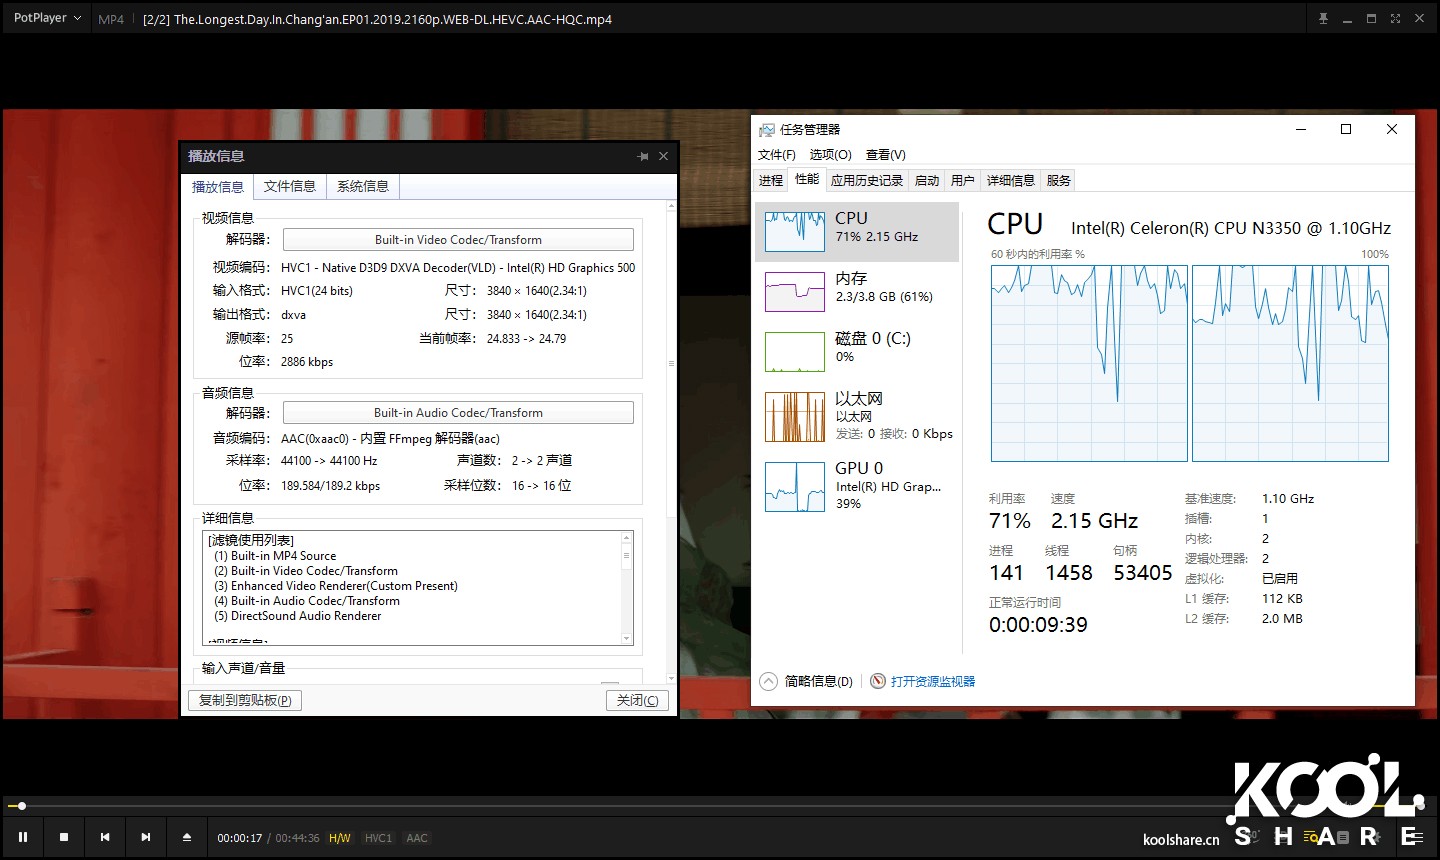Skip to the next file
Viewport: 1440px width, 860px height.
[145, 837]
